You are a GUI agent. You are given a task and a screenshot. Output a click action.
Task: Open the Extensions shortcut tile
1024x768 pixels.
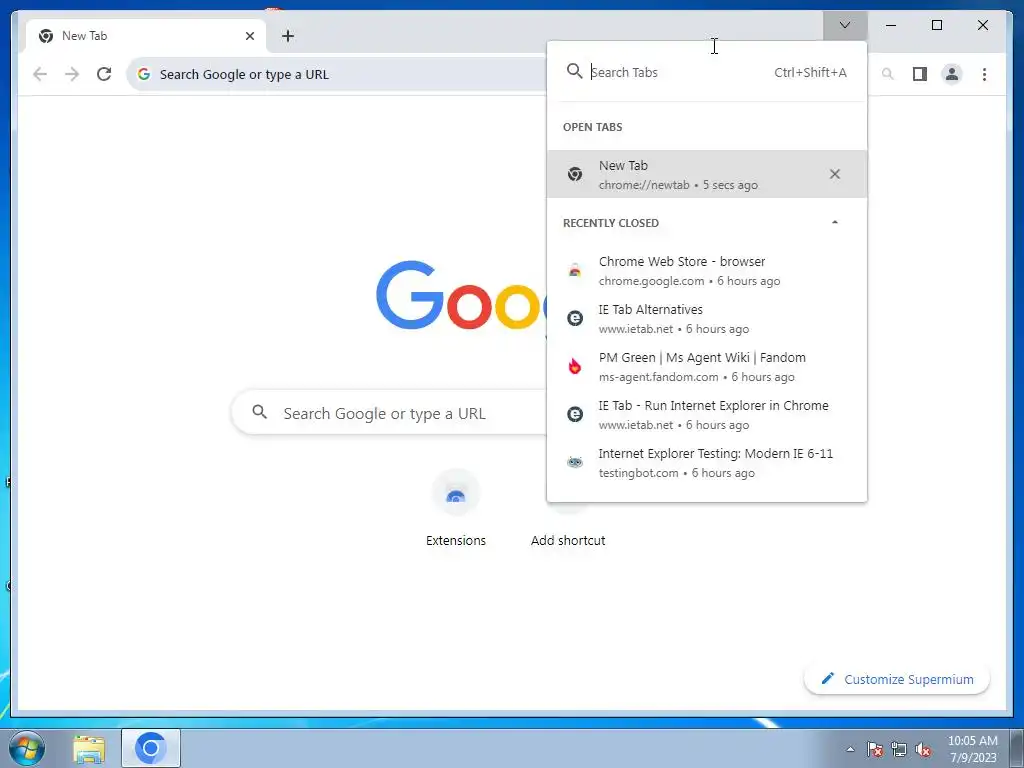coord(456,511)
